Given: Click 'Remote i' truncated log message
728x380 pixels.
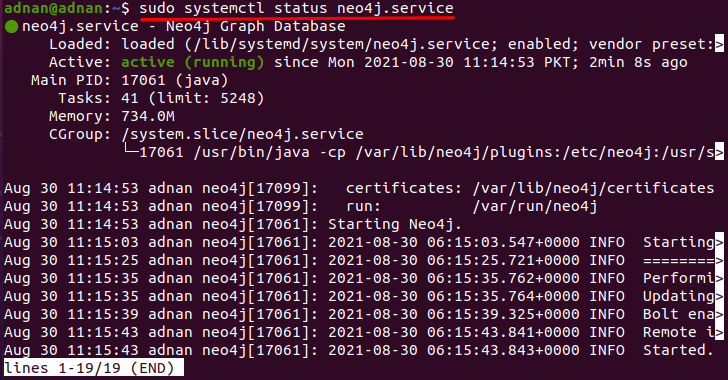Looking at the screenshot, I should coord(678,333).
